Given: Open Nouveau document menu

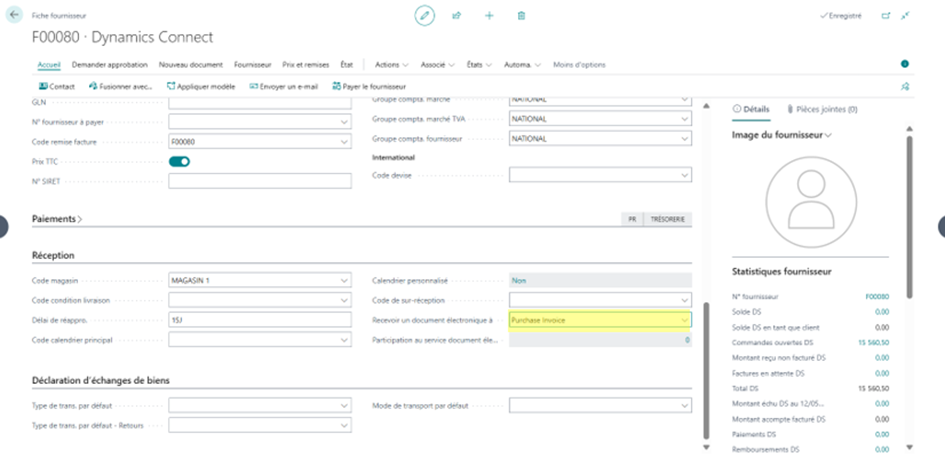Looking at the screenshot, I should tap(190, 64).
